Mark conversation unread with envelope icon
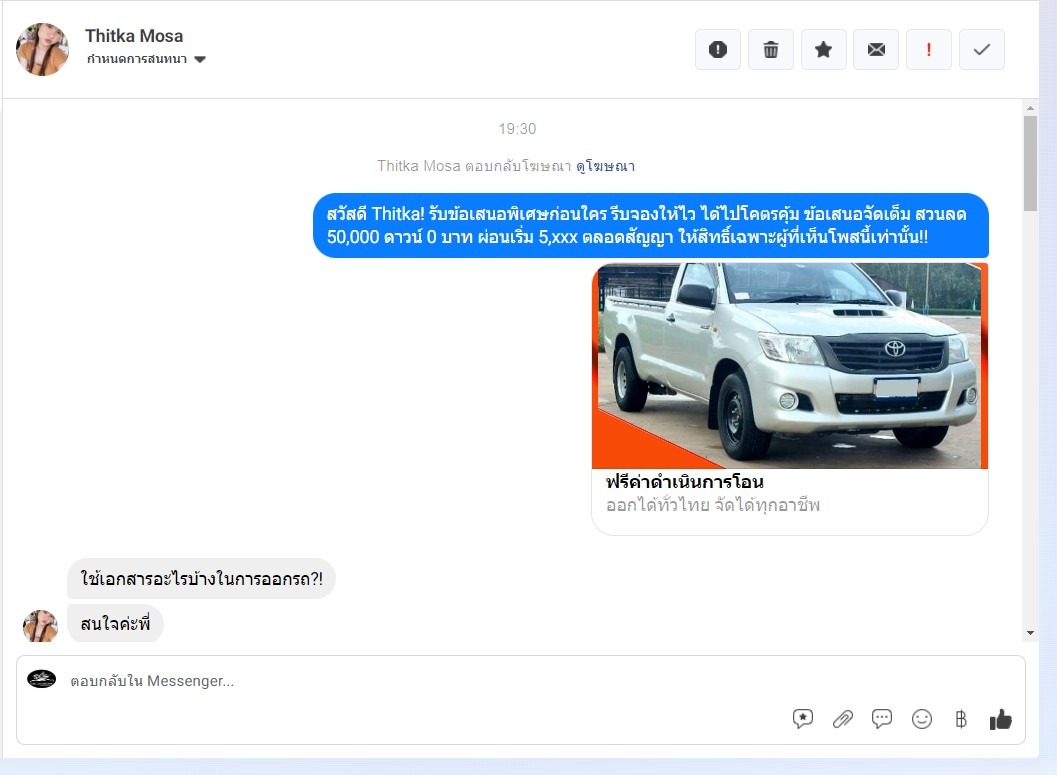Viewport: 1057px width, 775px height. click(x=876, y=49)
